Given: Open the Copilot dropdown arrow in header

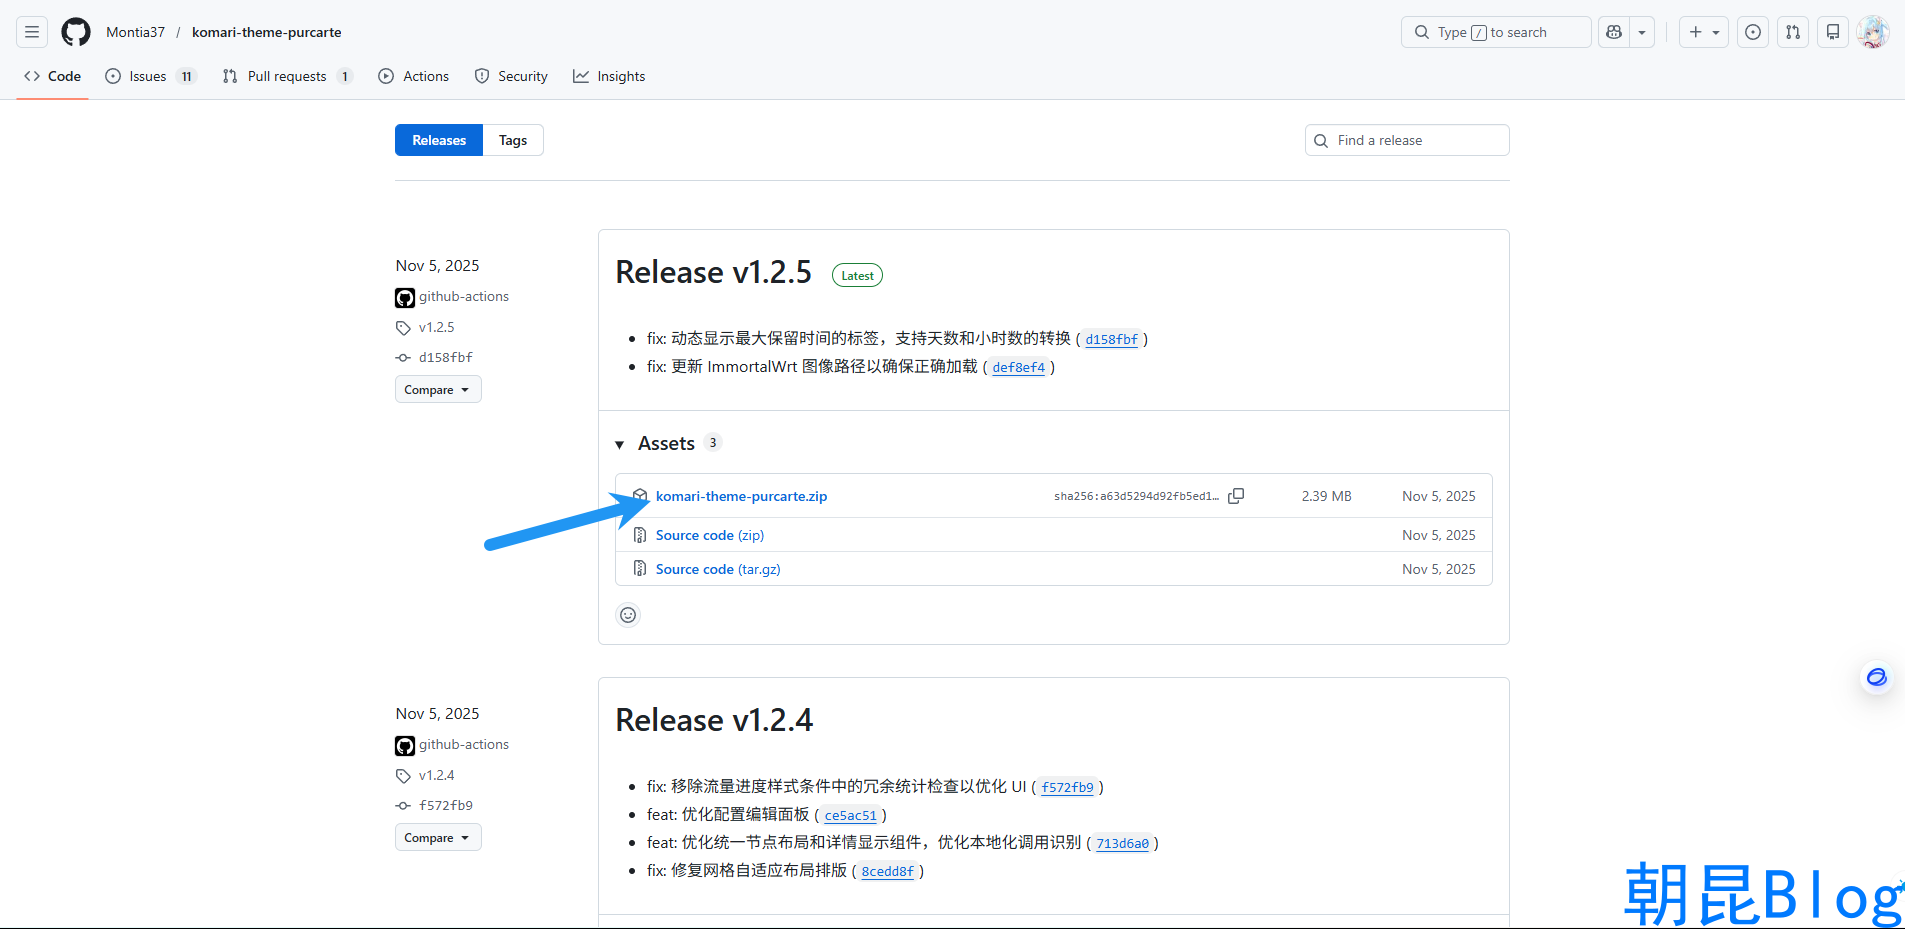Looking at the screenshot, I should 1642,32.
